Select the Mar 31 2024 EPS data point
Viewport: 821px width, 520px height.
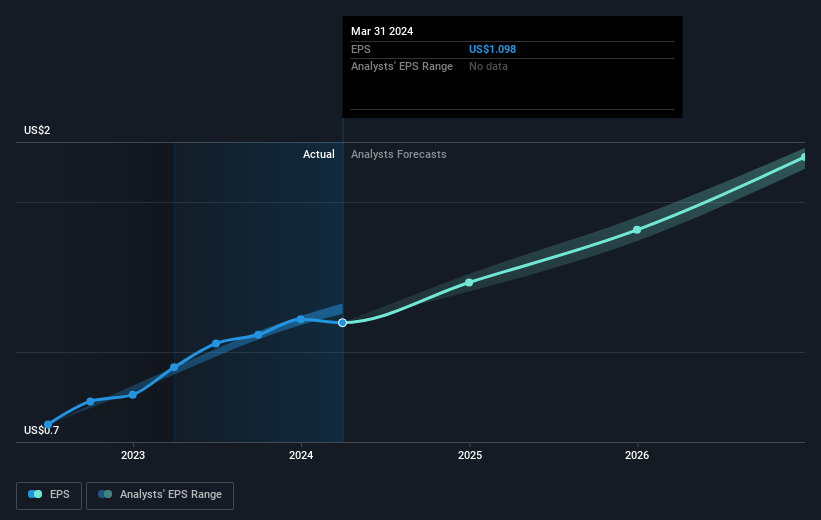pos(342,323)
